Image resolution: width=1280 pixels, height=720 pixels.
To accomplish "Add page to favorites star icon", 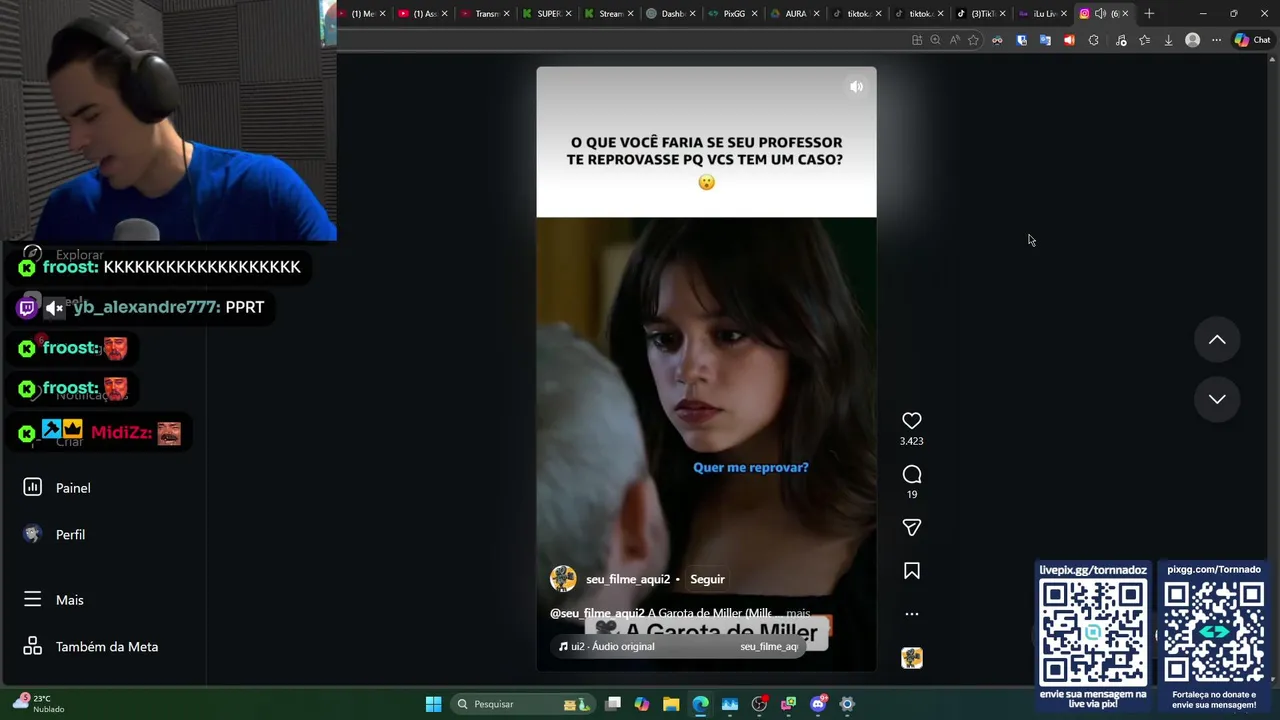I will pyautogui.click(x=973, y=40).
